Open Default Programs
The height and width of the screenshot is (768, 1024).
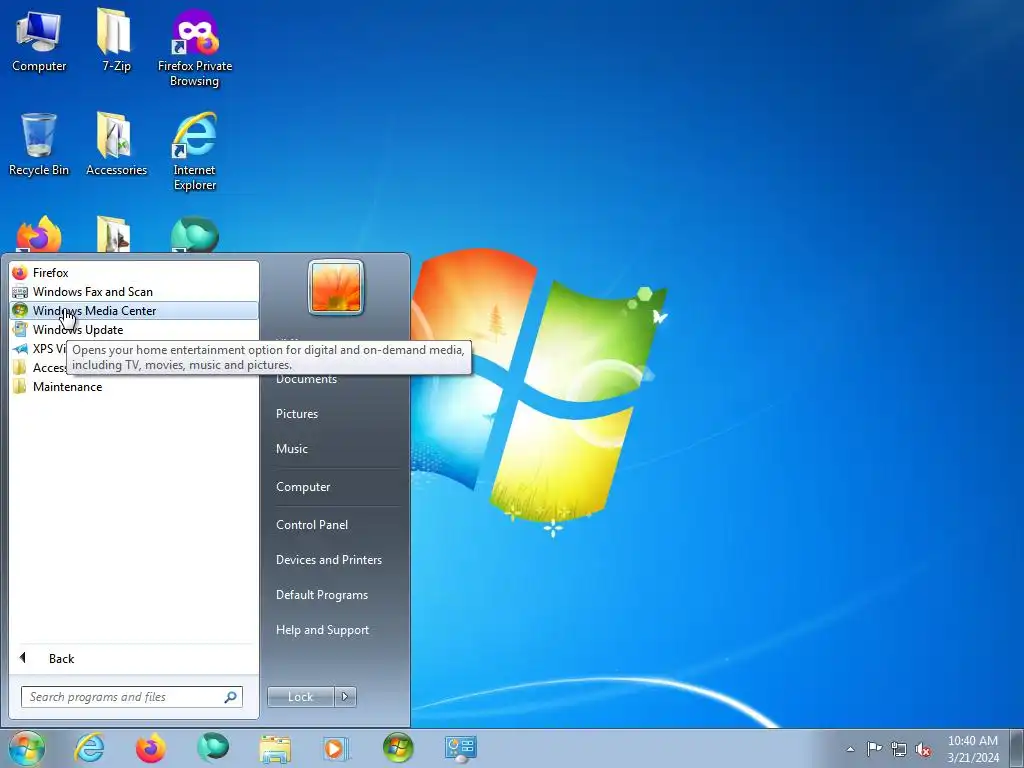[322, 595]
